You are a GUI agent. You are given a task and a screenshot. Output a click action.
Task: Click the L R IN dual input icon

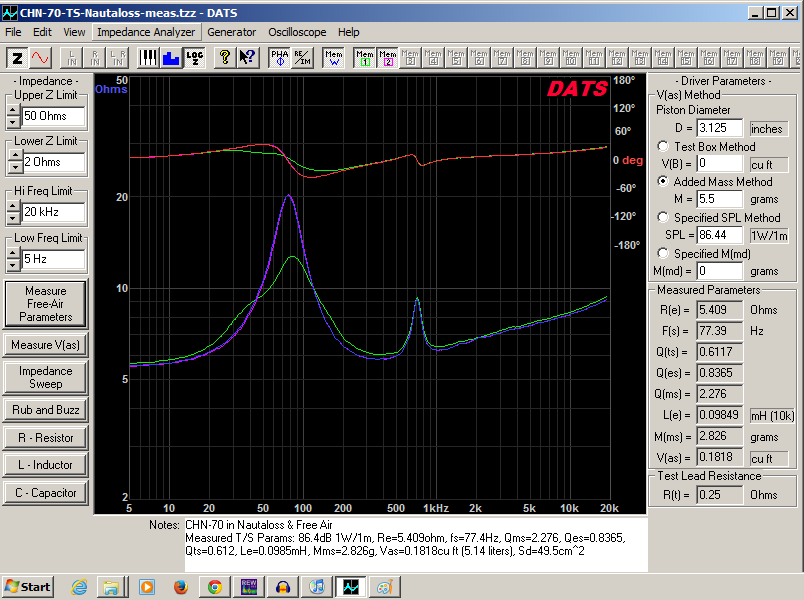tap(117, 58)
